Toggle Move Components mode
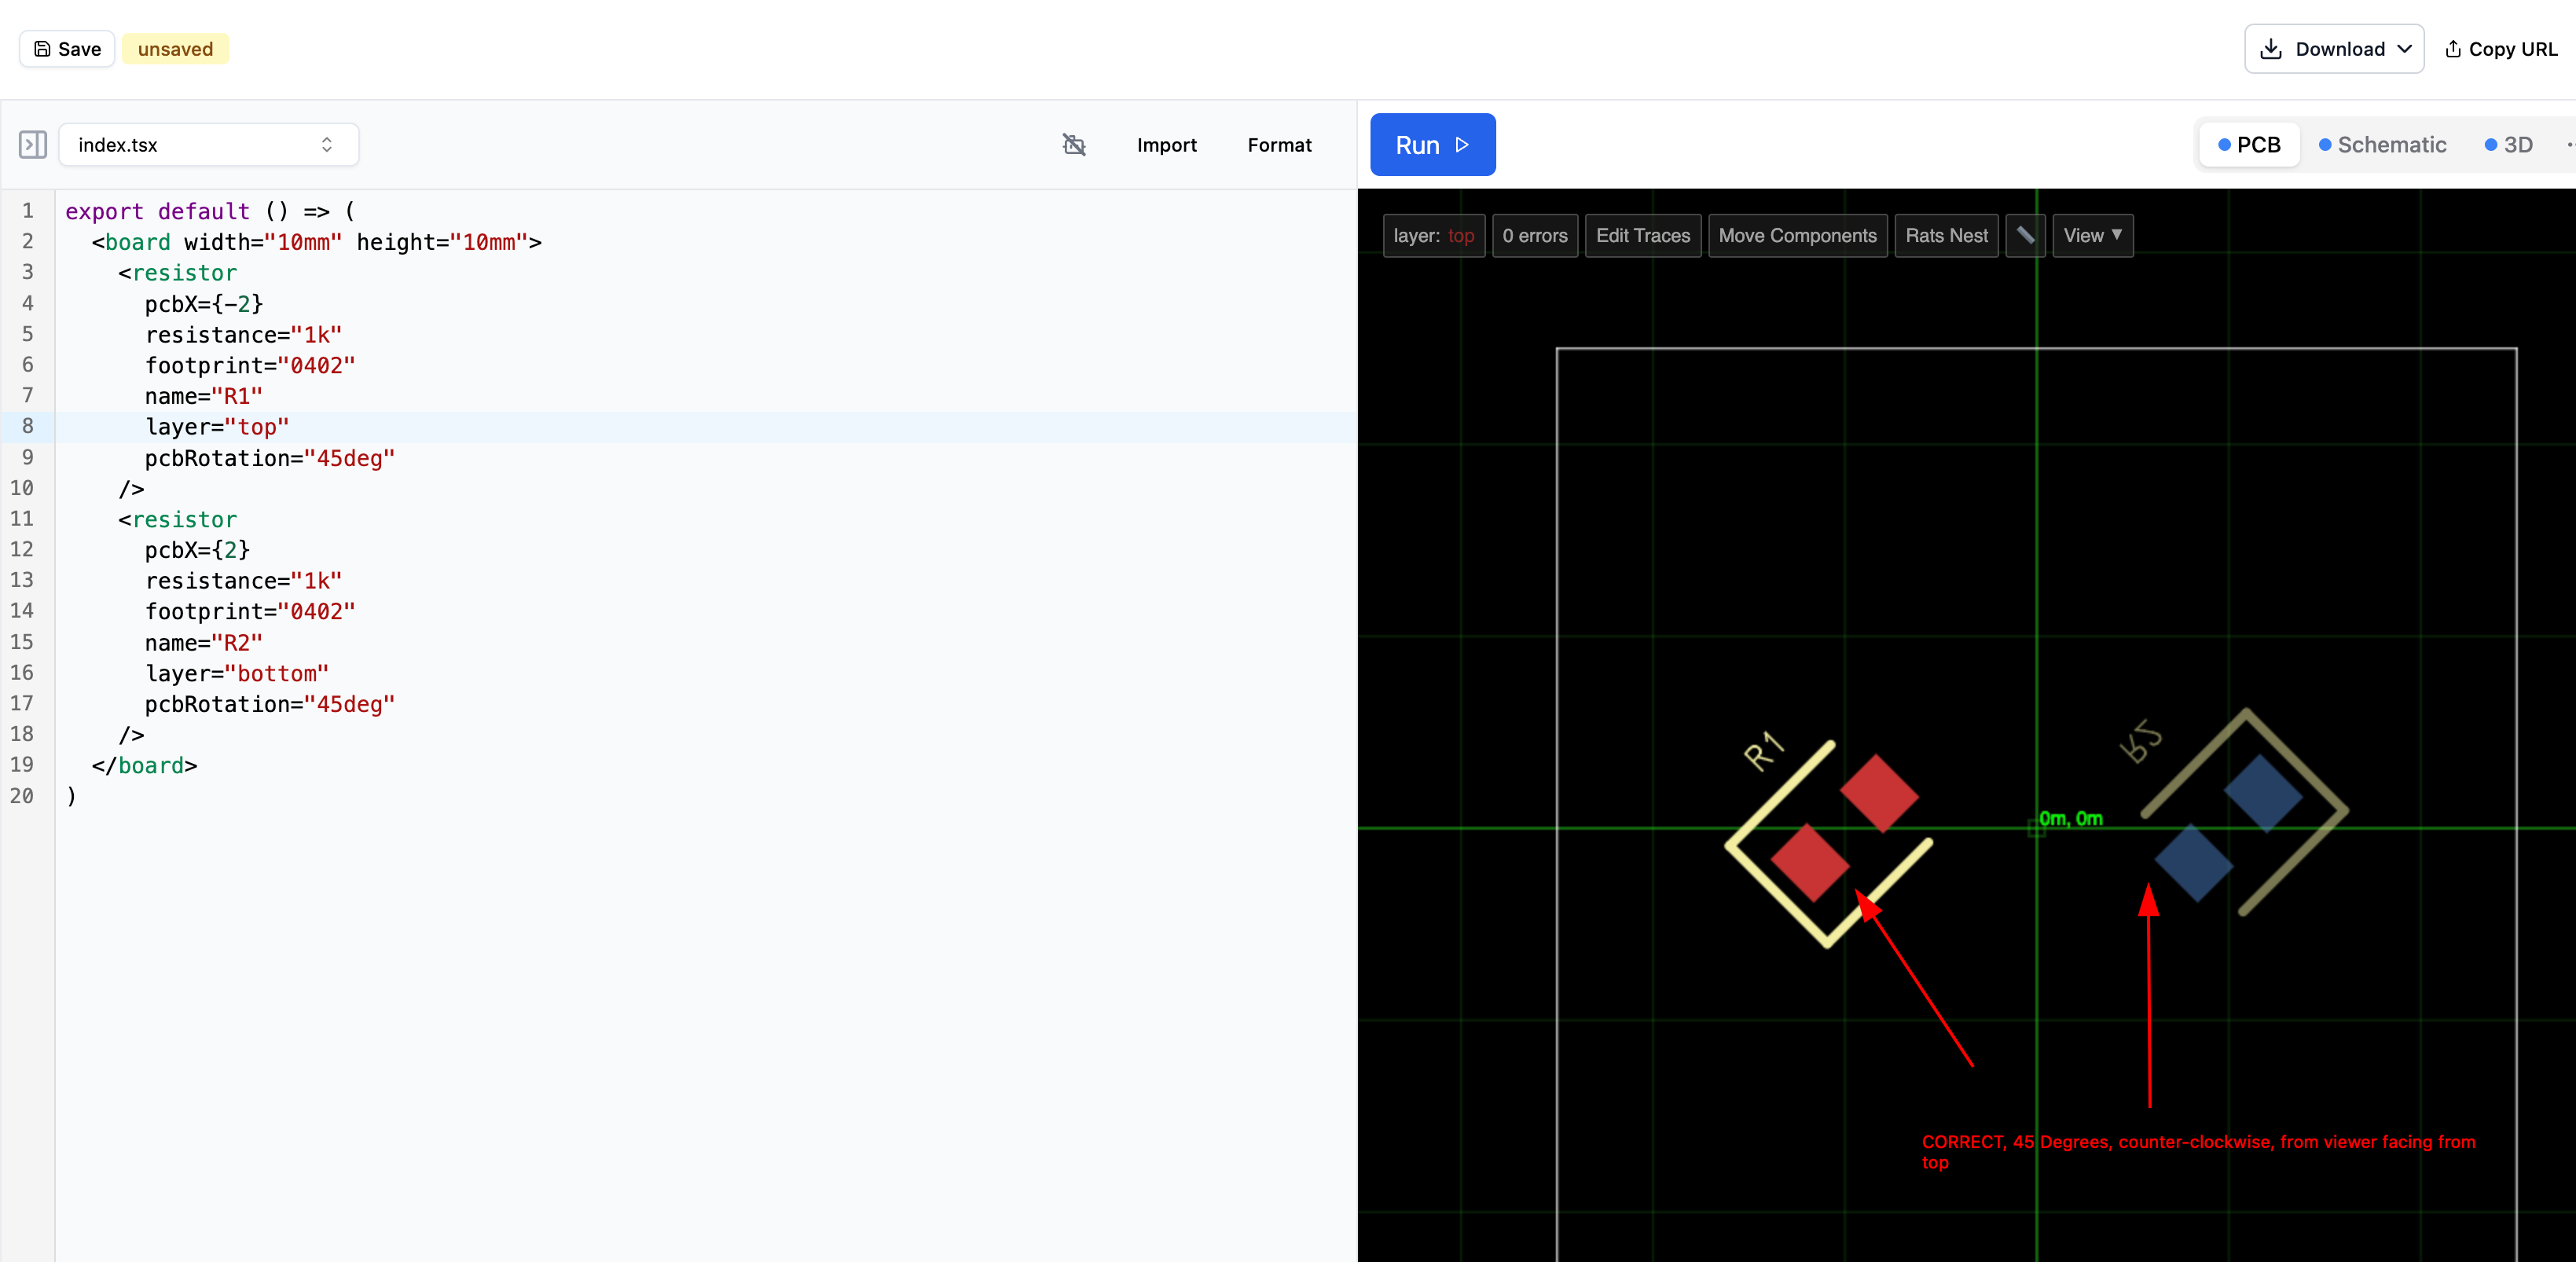Image resolution: width=2576 pixels, height=1262 pixels. [x=1797, y=236]
